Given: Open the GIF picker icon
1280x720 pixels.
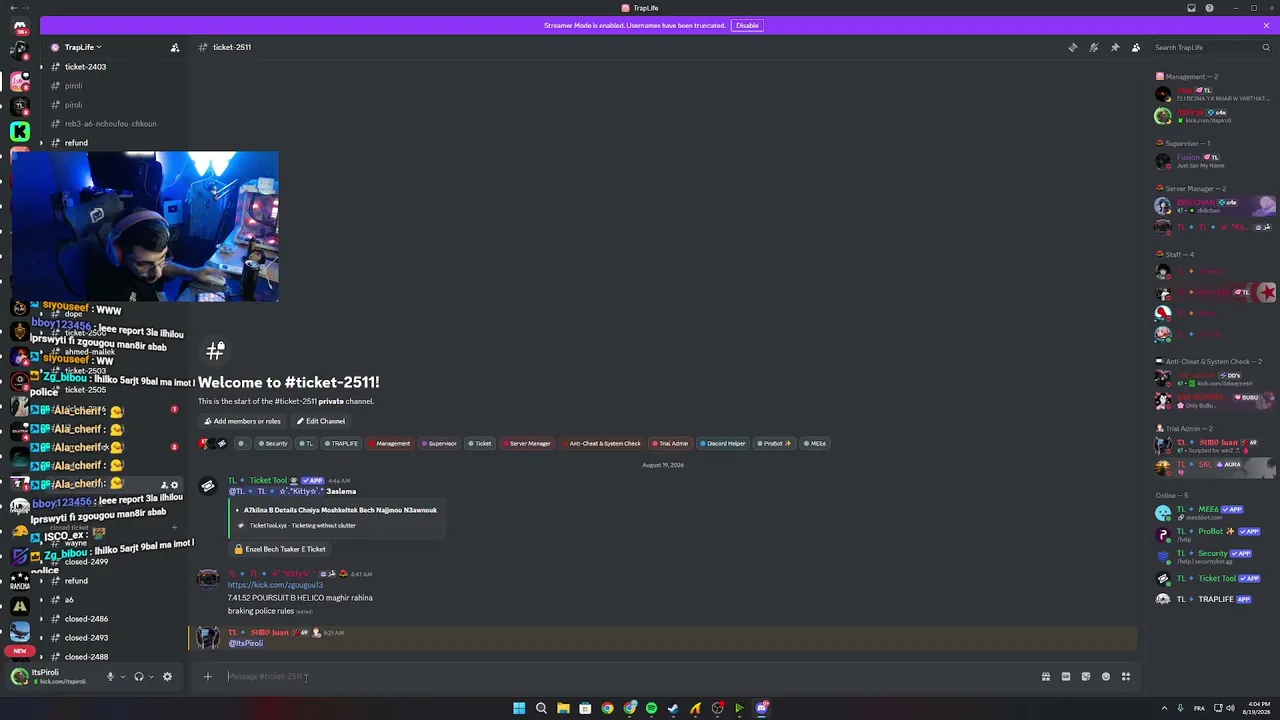Looking at the screenshot, I should (1066, 677).
